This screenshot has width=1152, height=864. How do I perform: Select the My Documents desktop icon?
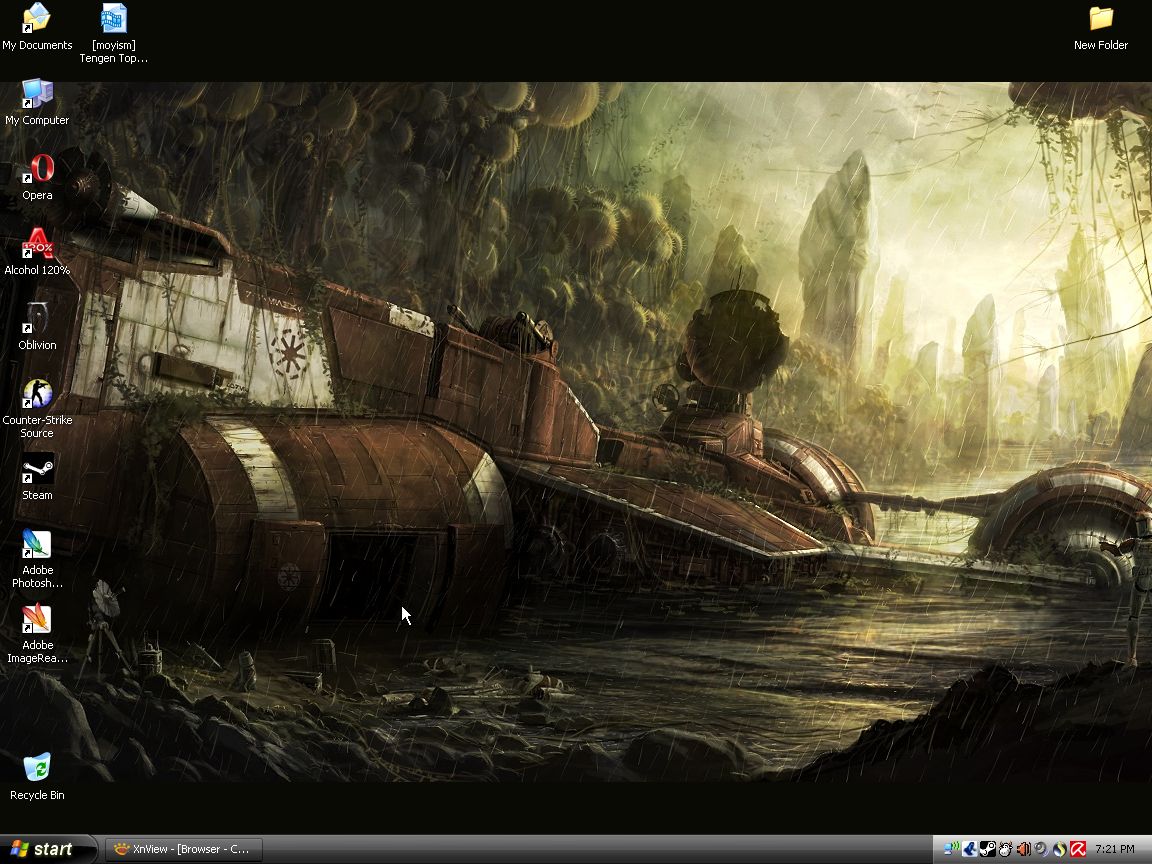[37, 26]
